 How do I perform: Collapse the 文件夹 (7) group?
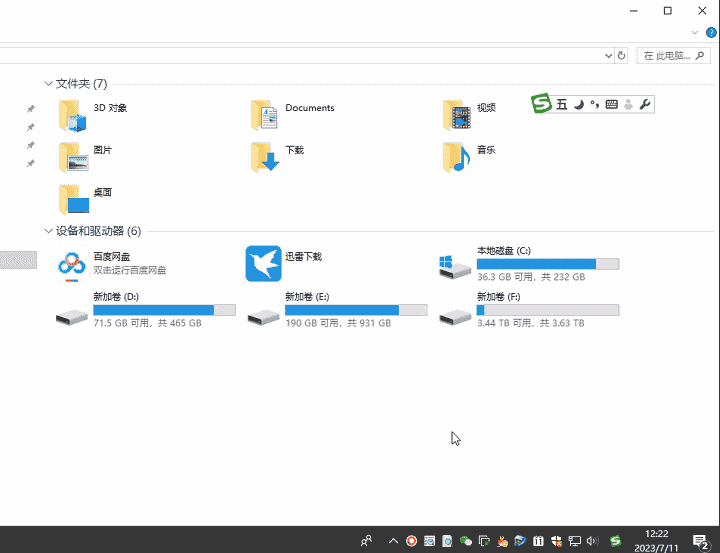coord(48,84)
